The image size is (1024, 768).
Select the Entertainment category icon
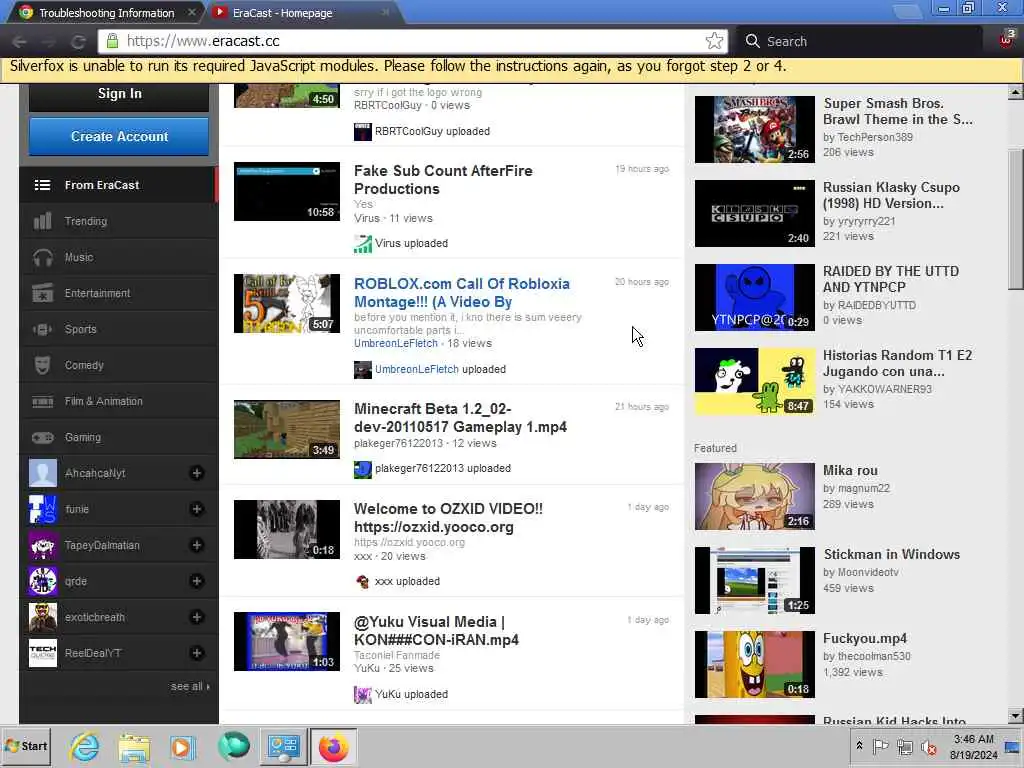click(43, 293)
